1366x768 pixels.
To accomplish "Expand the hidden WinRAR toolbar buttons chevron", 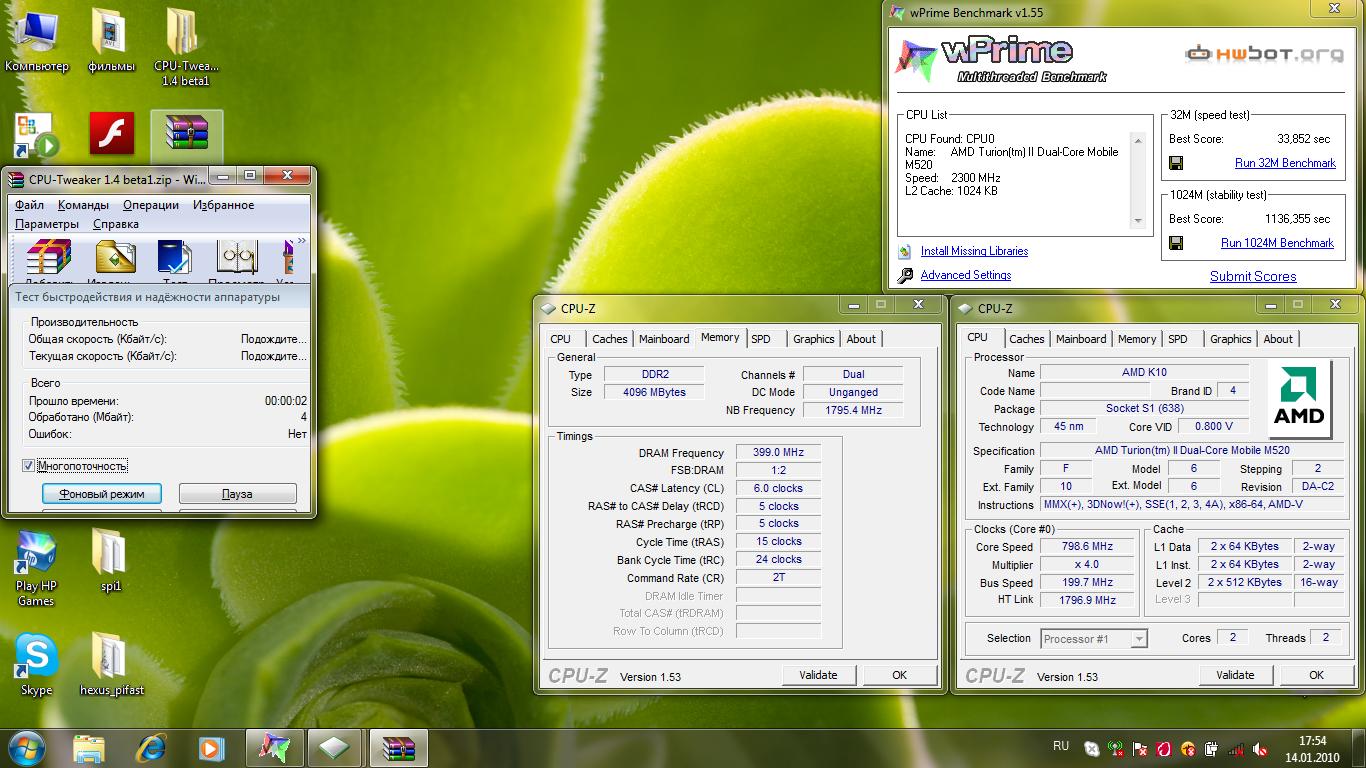I will click(x=302, y=241).
